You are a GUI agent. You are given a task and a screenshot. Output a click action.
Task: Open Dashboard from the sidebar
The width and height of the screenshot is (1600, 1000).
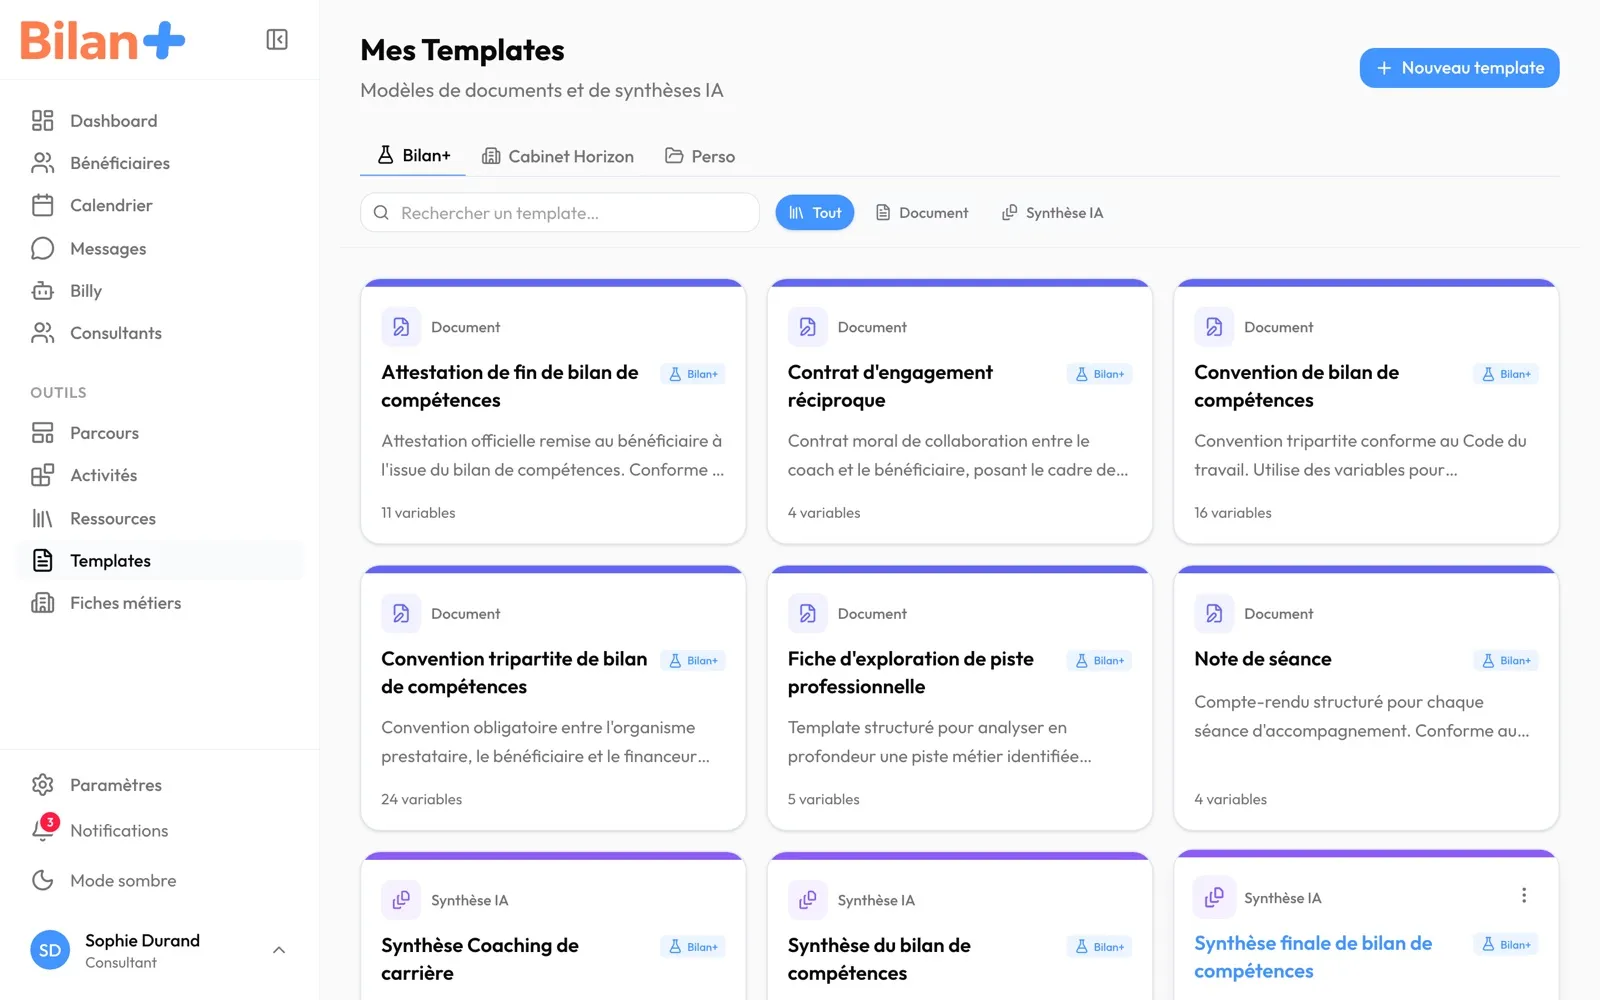pyautogui.click(x=160, y=121)
